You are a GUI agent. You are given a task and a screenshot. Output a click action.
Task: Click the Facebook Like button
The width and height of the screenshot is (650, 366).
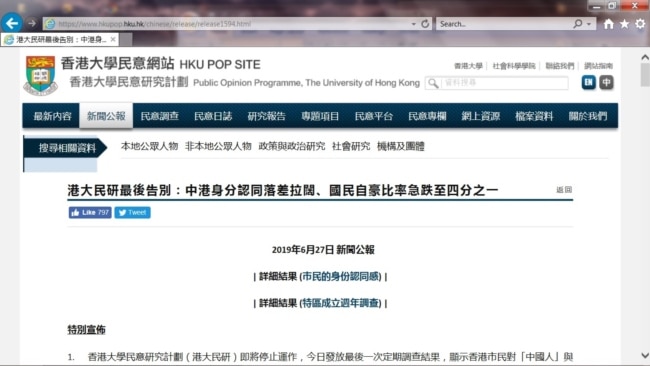[90, 213]
